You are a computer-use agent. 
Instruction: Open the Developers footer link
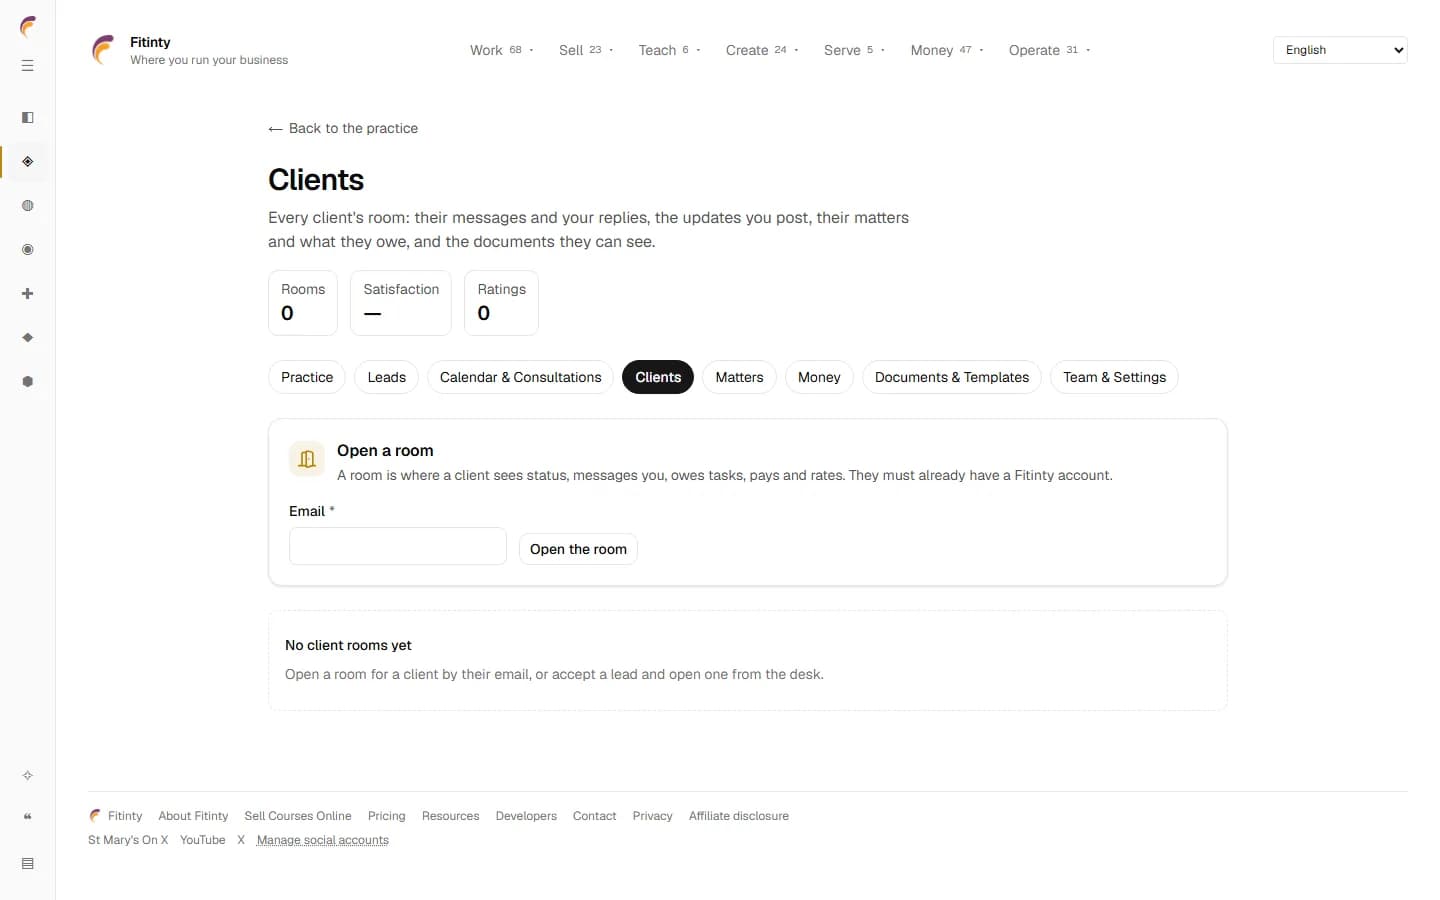526,816
